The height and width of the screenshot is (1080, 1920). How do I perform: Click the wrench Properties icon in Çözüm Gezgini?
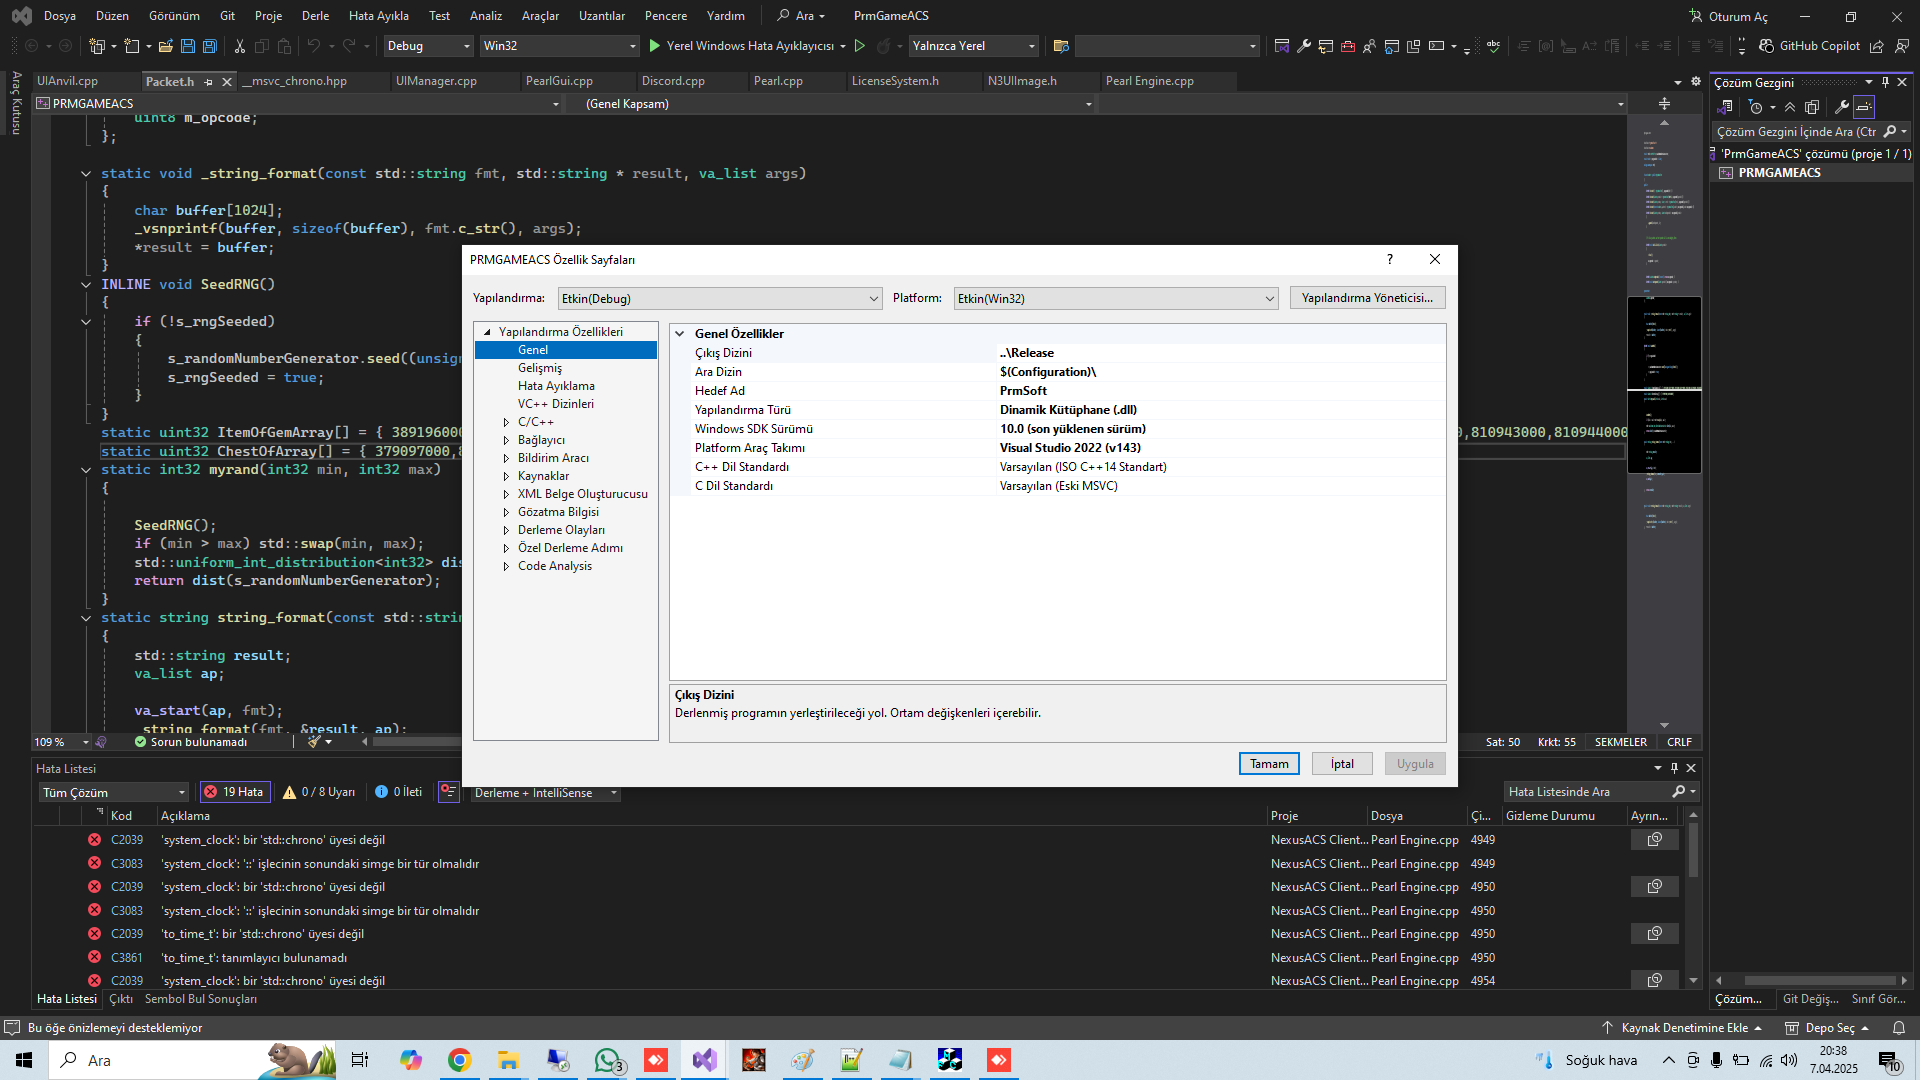pos(1841,107)
